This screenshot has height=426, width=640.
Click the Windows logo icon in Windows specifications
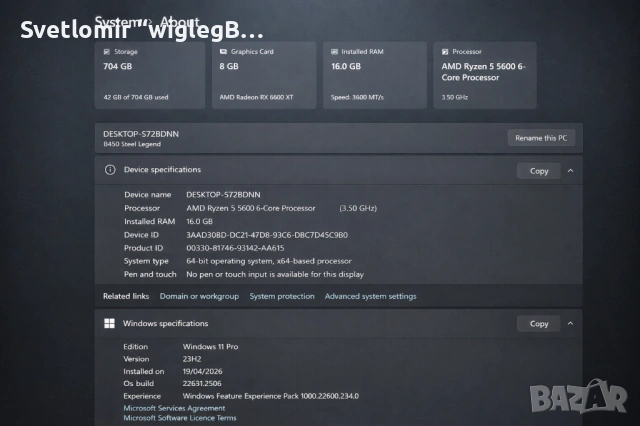109,324
